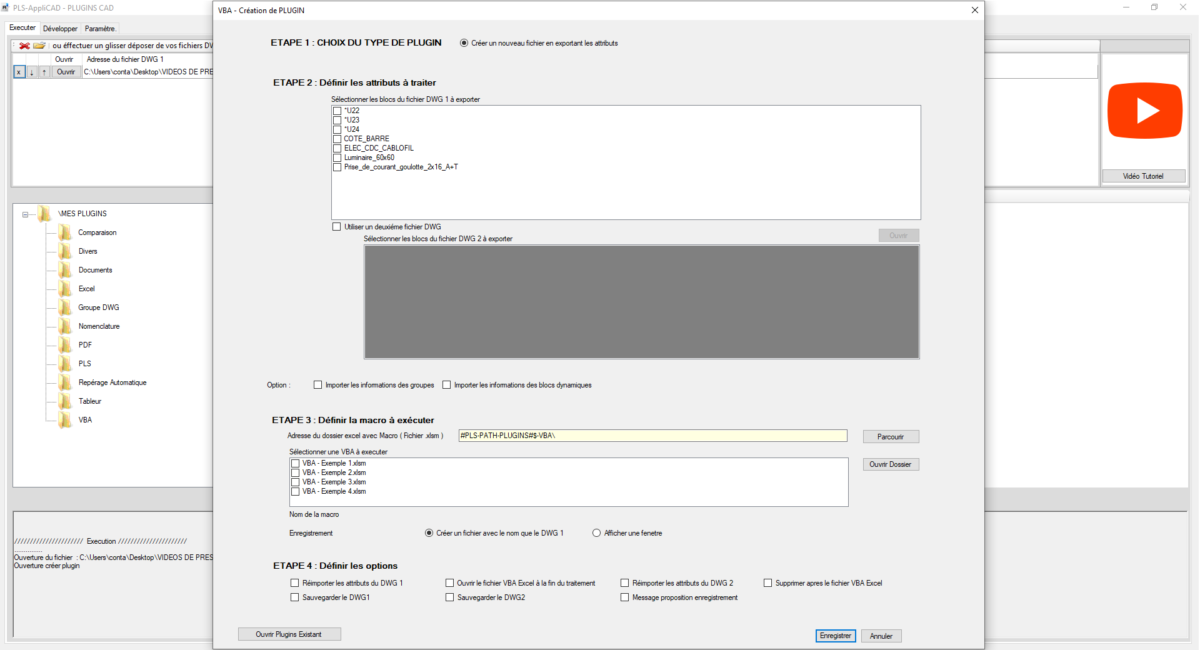
Task: Play the Vidéo Tutoriel via the YouTube icon
Action: click(x=1144, y=110)
